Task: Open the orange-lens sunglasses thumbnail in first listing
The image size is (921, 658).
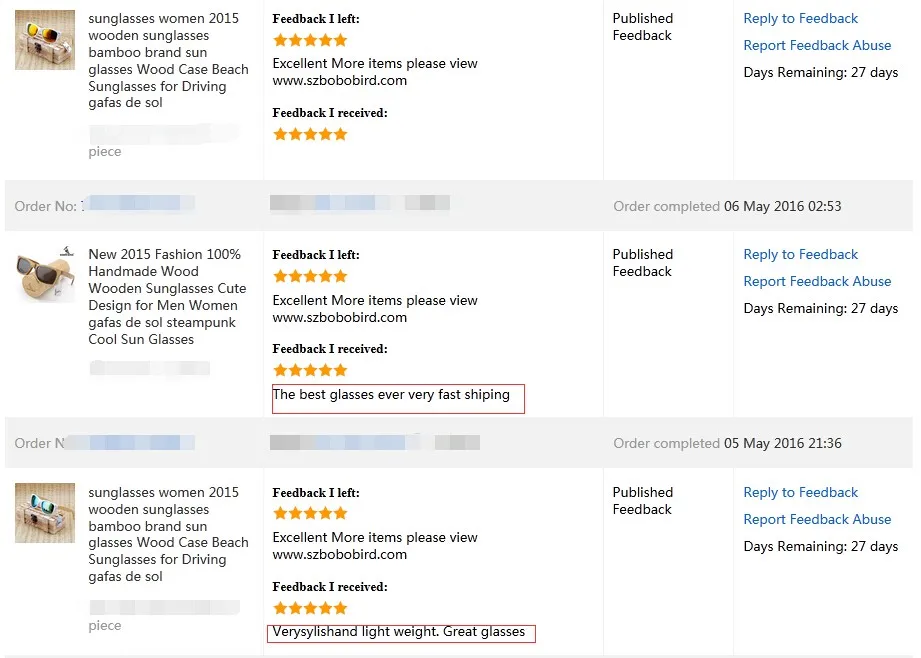Action: tap(45, 40)
